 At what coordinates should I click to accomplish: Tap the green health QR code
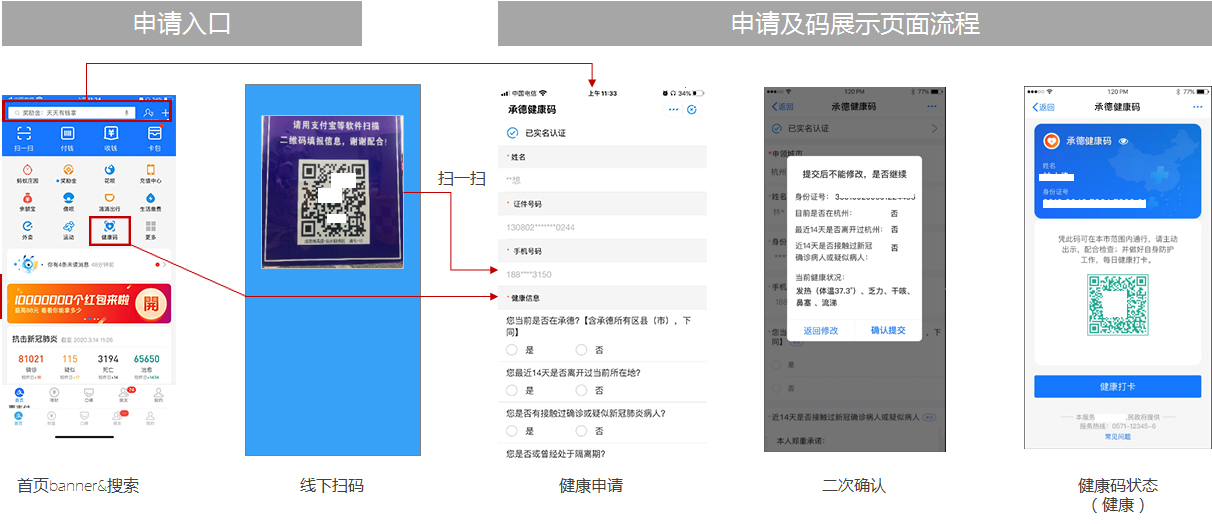pos(1117,307)
